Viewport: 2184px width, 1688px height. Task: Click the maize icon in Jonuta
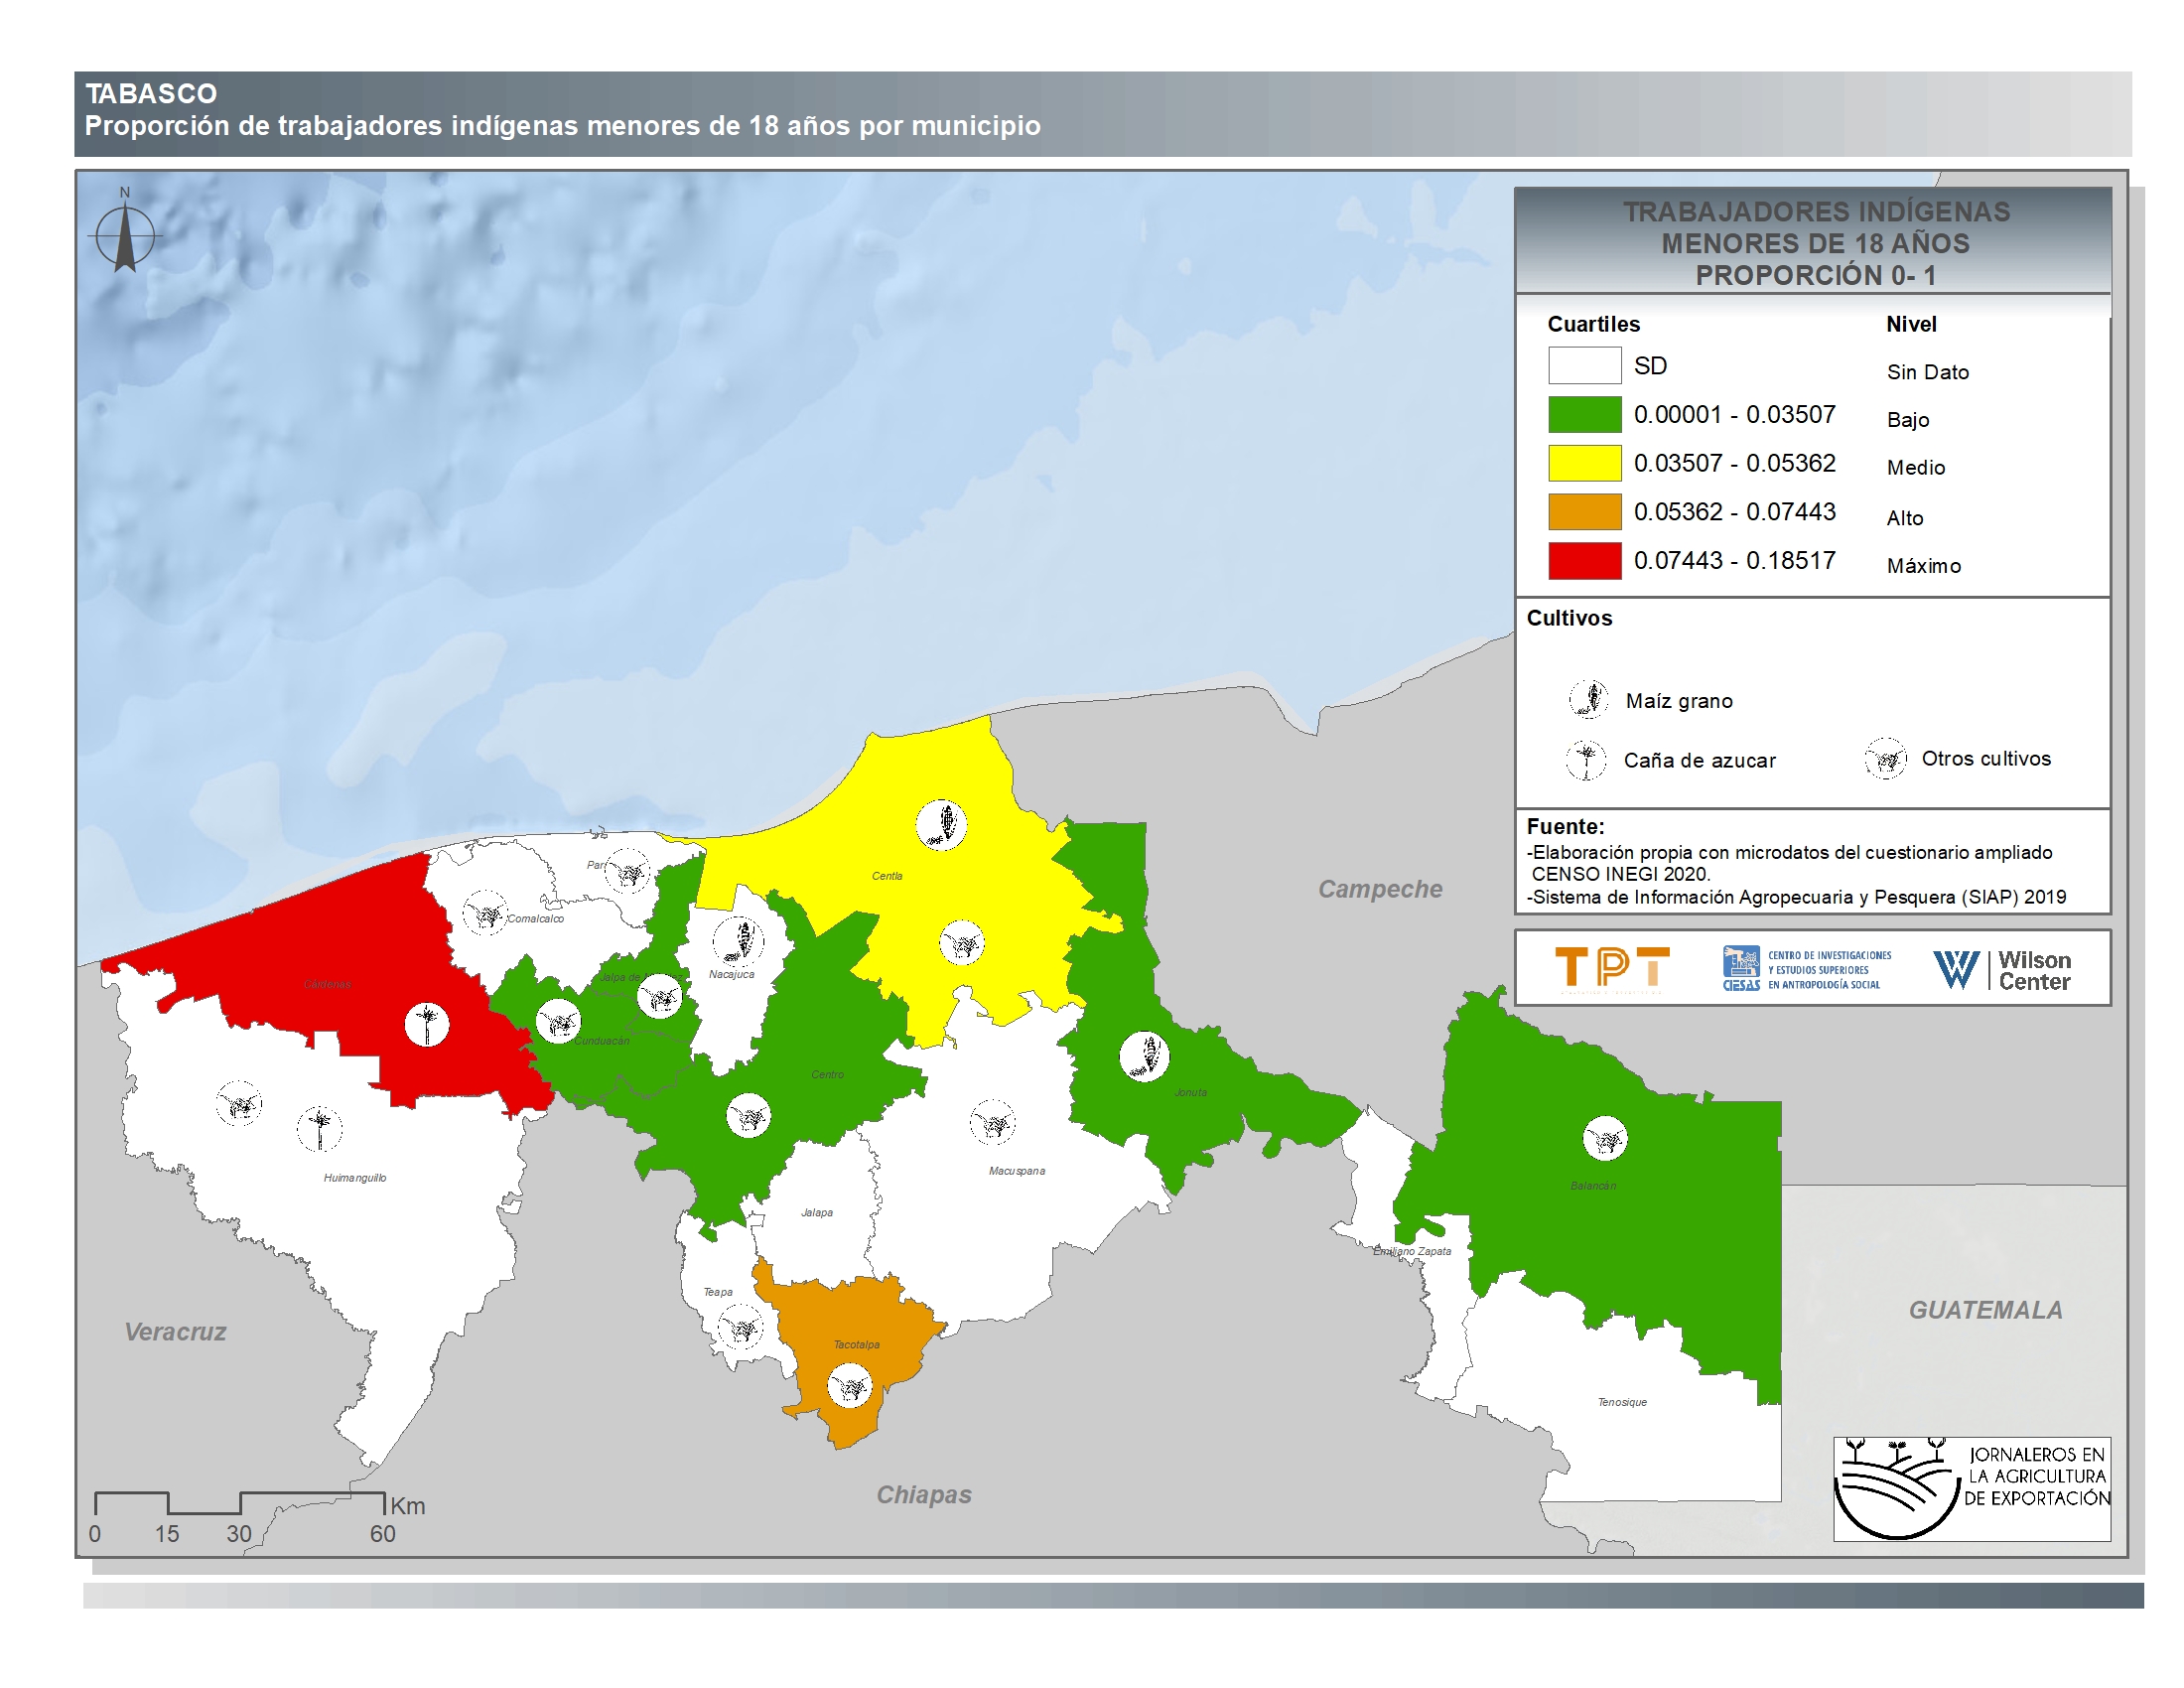coord(1144,1056)
